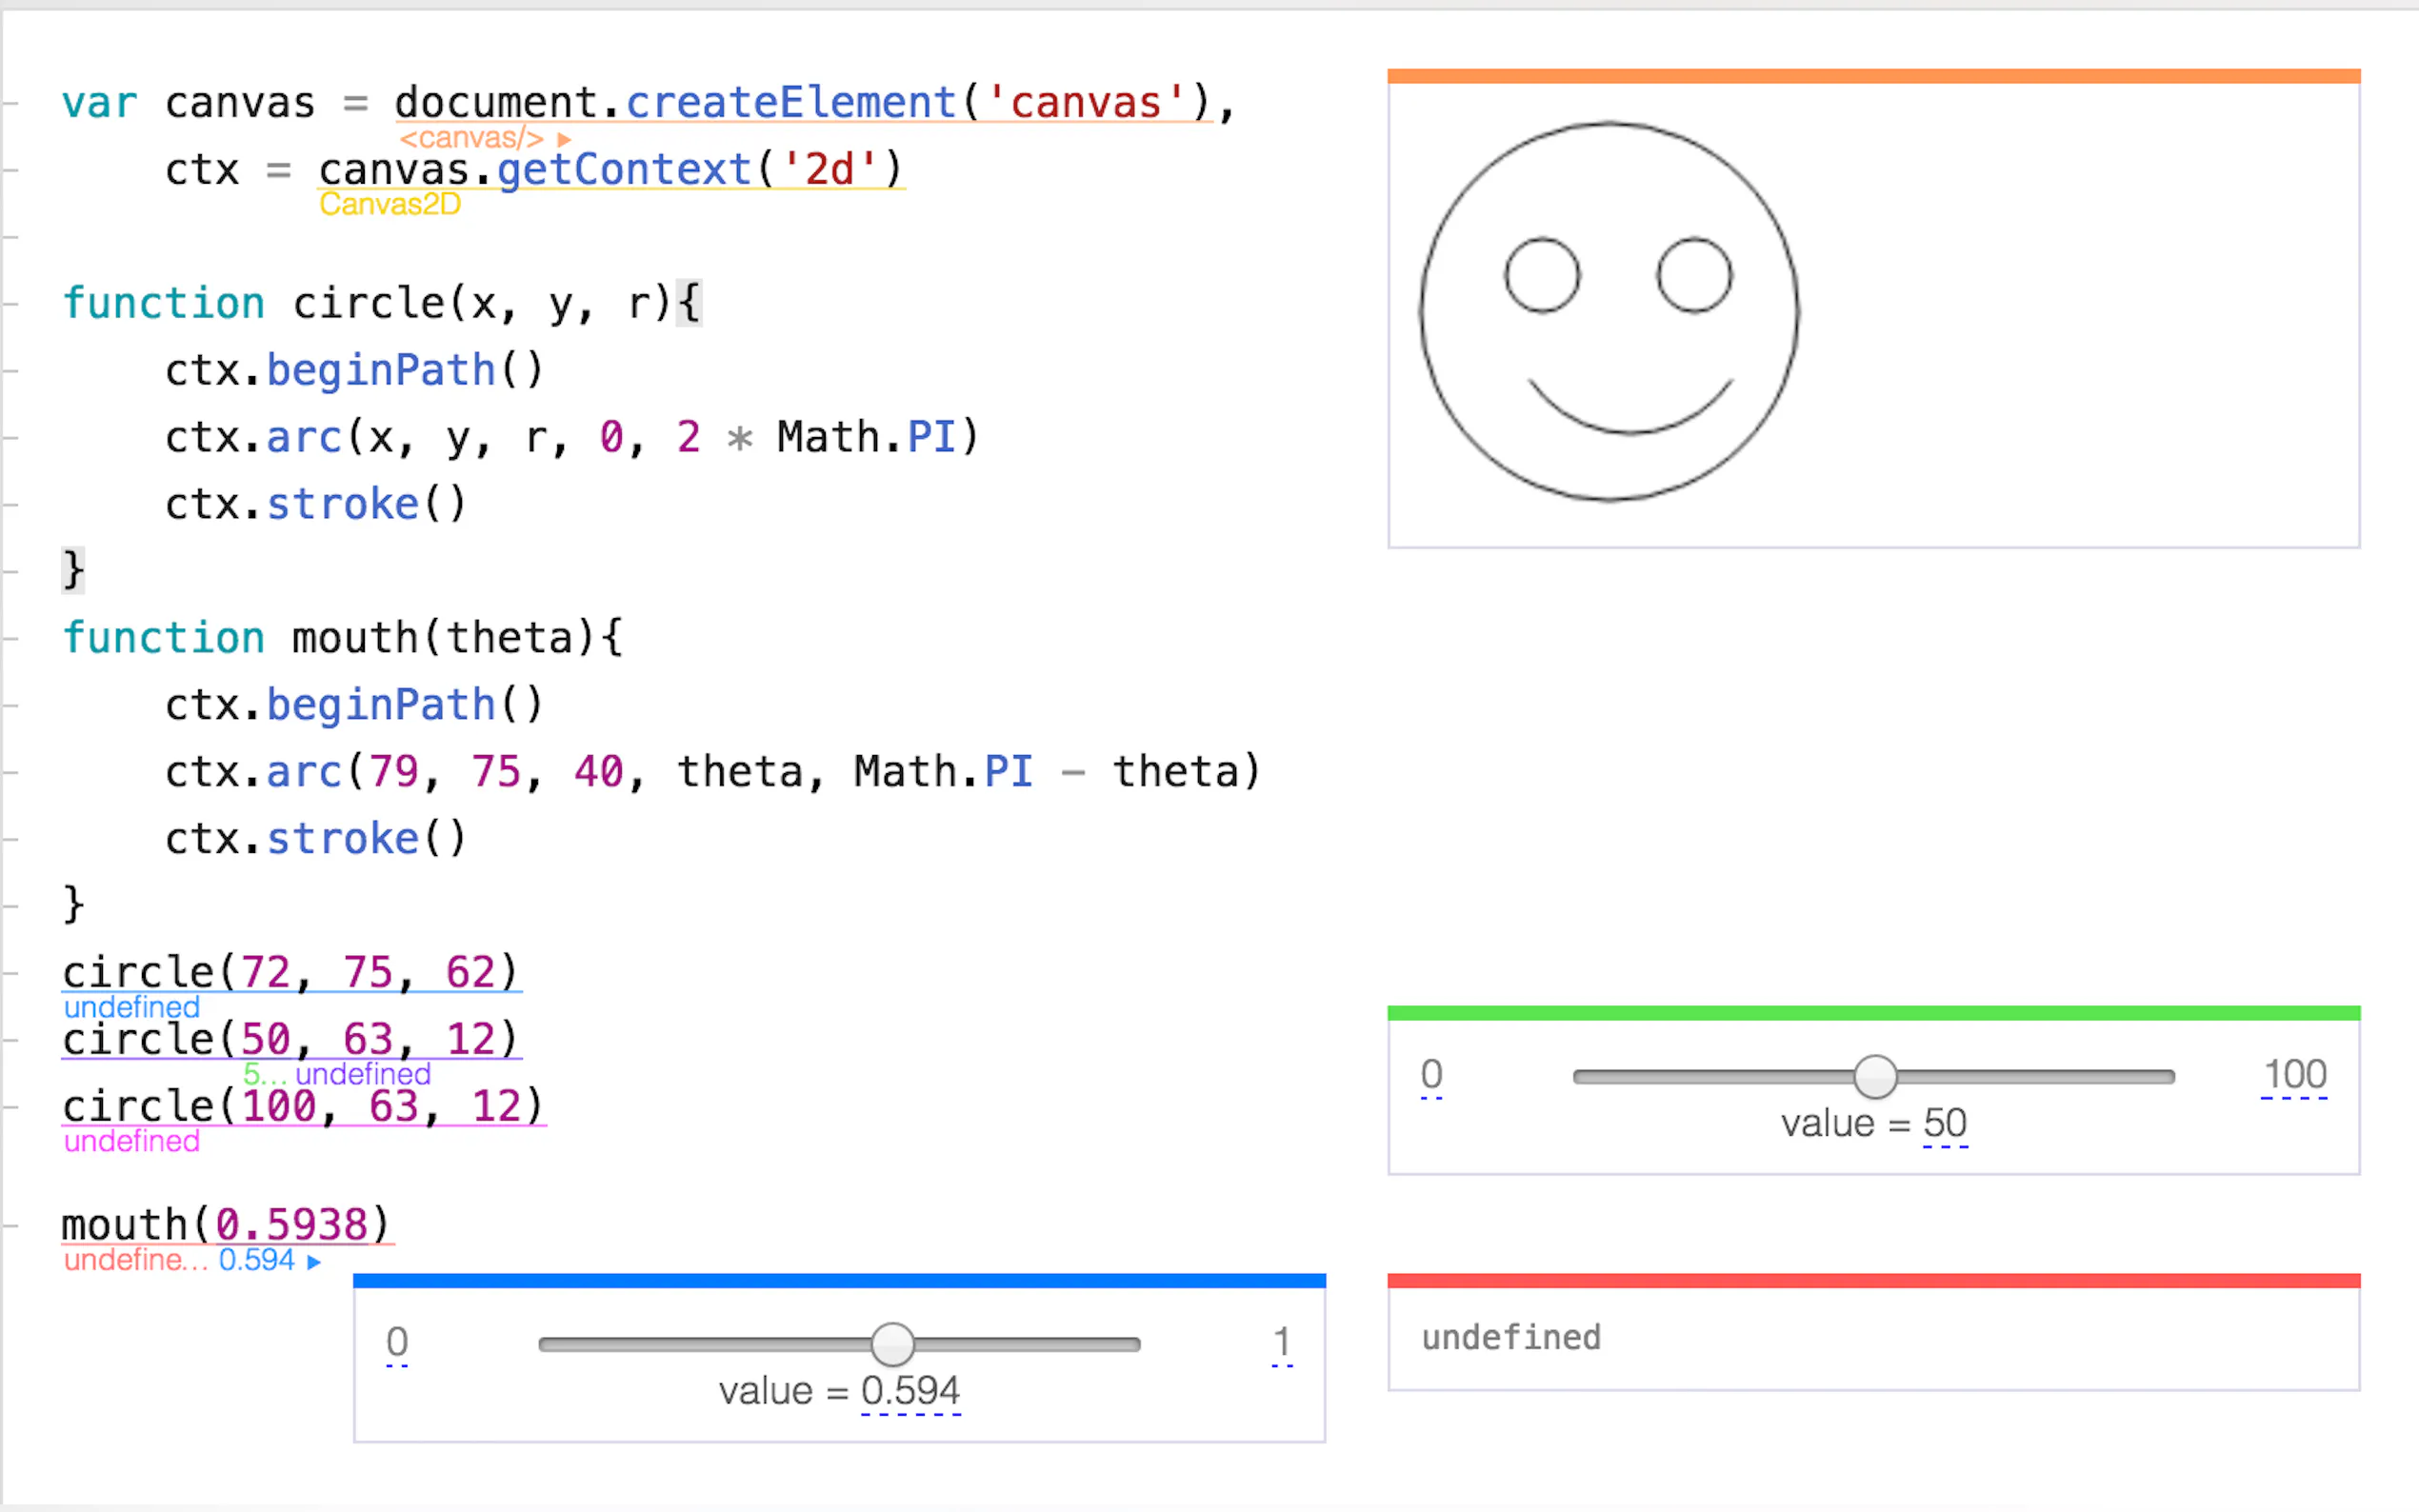Click the arrow beside the <canvas/> annotation
The image size is (2419, 1512).
pos(564,139)
